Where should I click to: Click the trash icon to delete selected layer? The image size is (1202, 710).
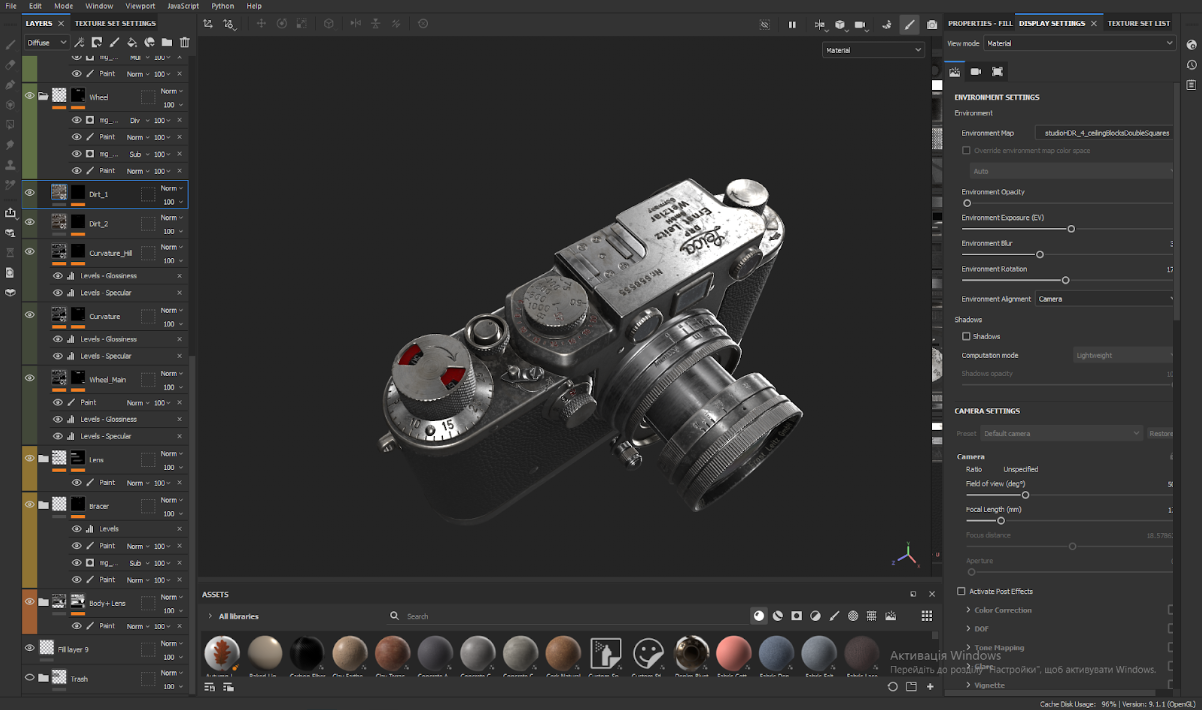[184, 41]
